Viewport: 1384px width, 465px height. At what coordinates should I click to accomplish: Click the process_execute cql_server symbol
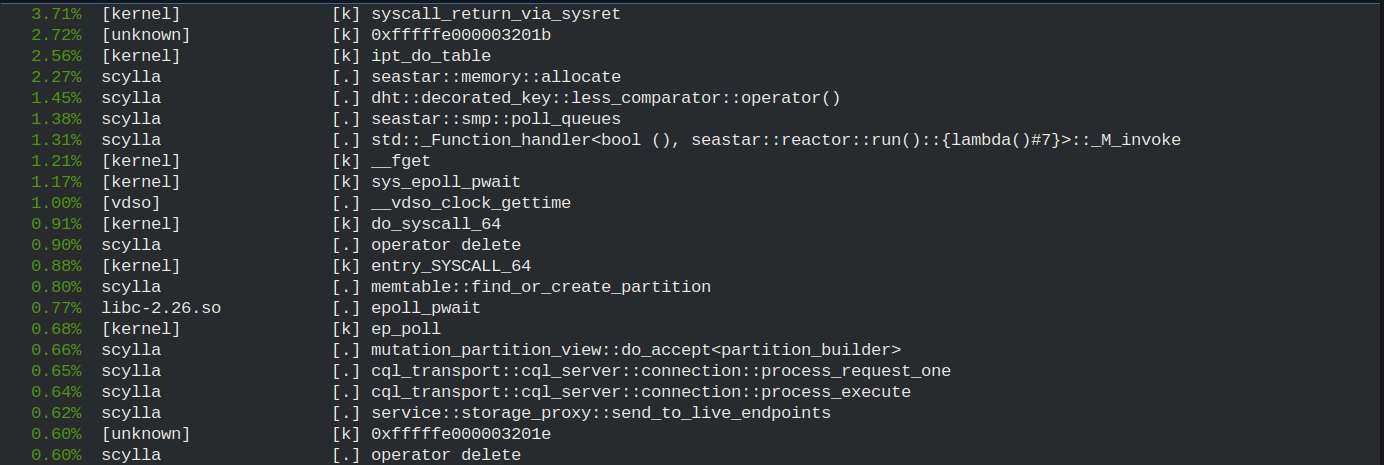click(x=641, y=392)
